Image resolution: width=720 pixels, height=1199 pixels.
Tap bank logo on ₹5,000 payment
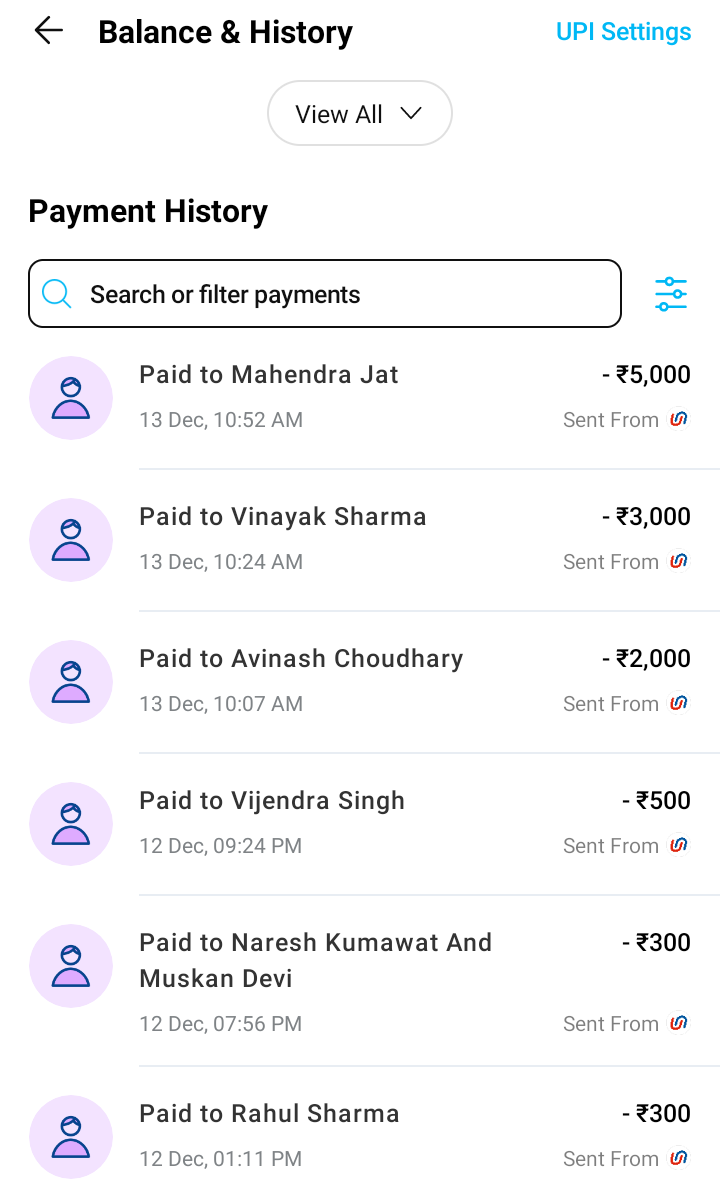pyautogui.click(x=679, y=420)
